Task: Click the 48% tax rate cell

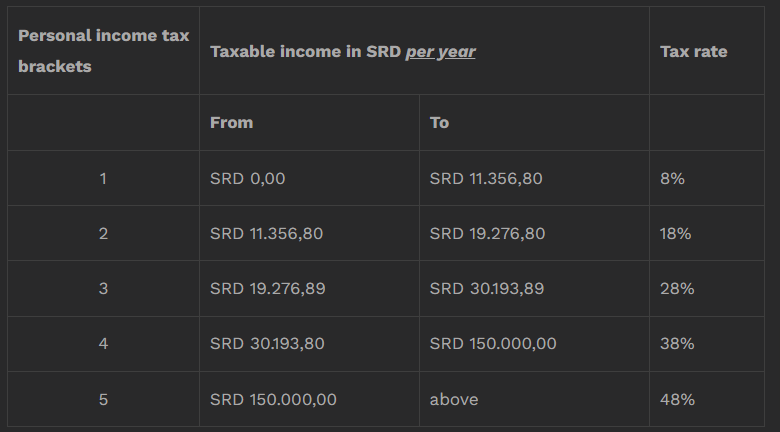Action: [x=707, y=399]
